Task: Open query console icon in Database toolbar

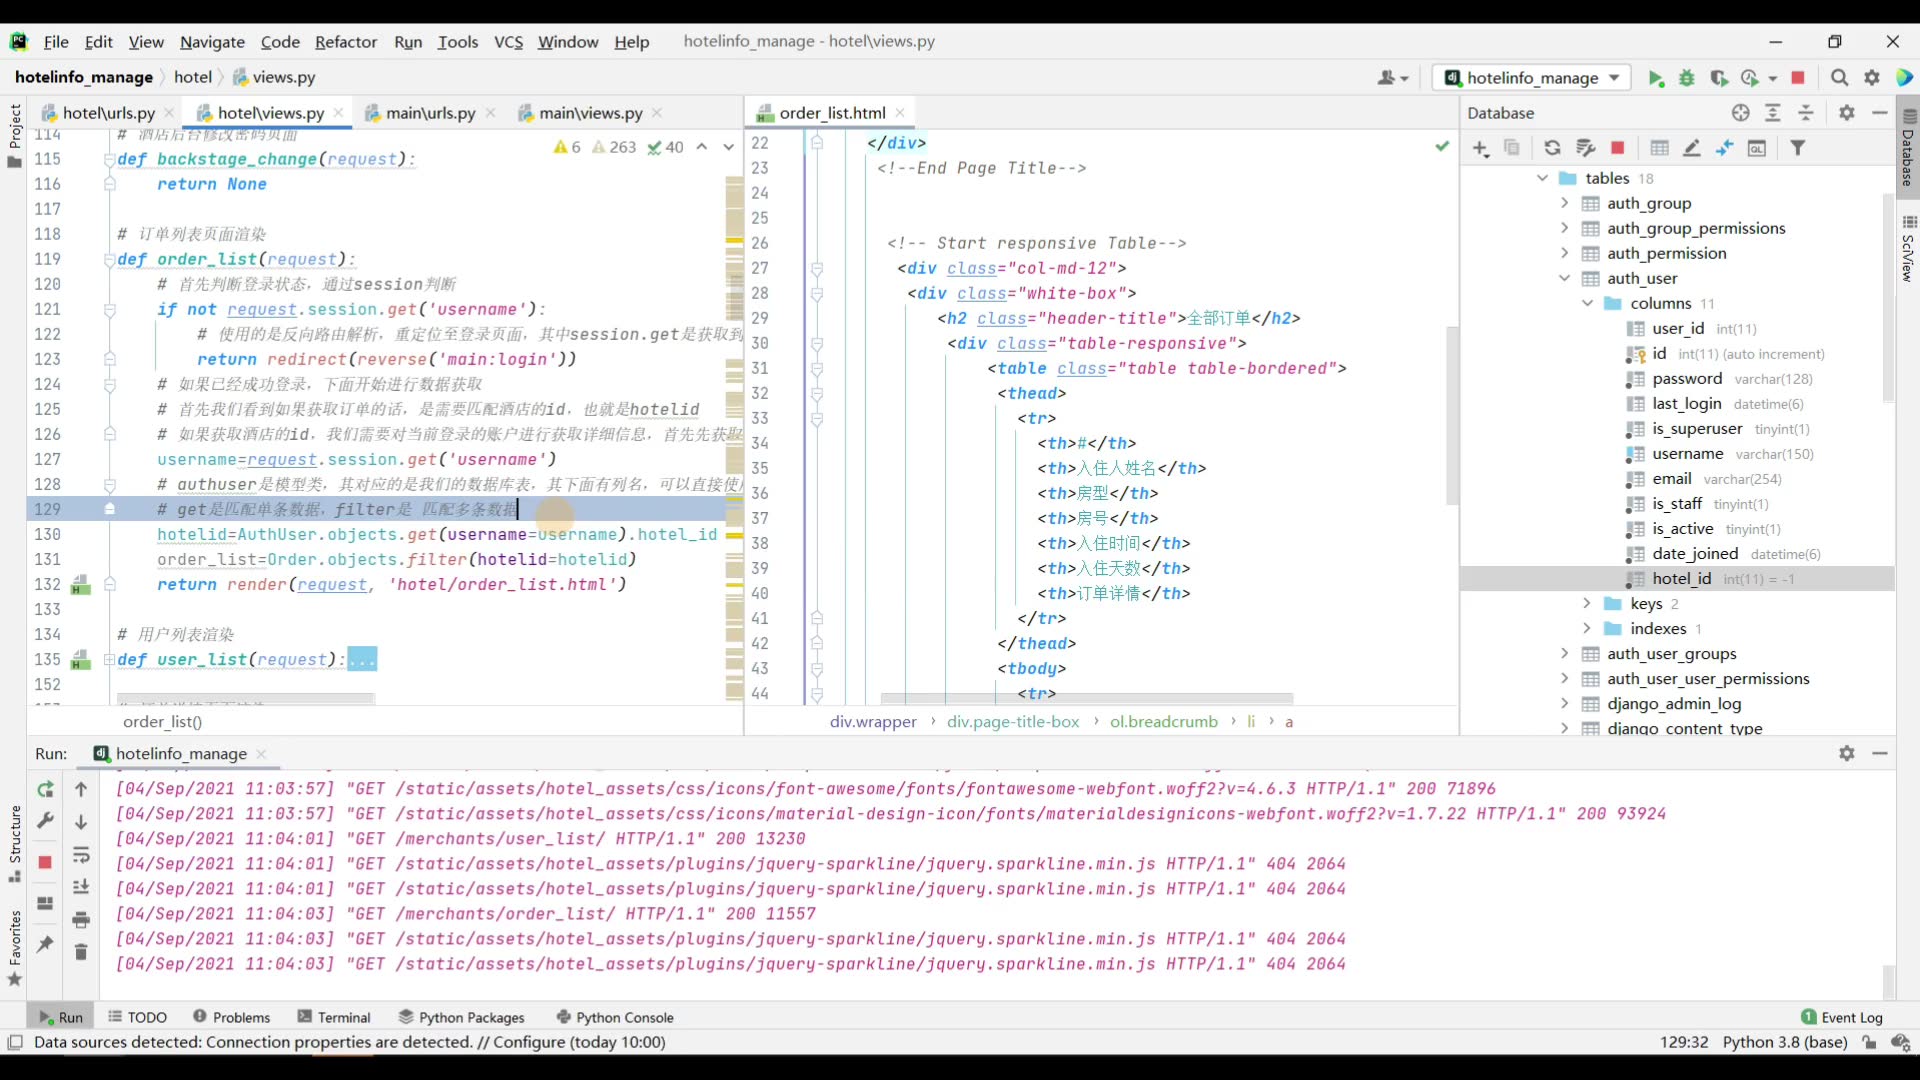Action: (1757, 148)
